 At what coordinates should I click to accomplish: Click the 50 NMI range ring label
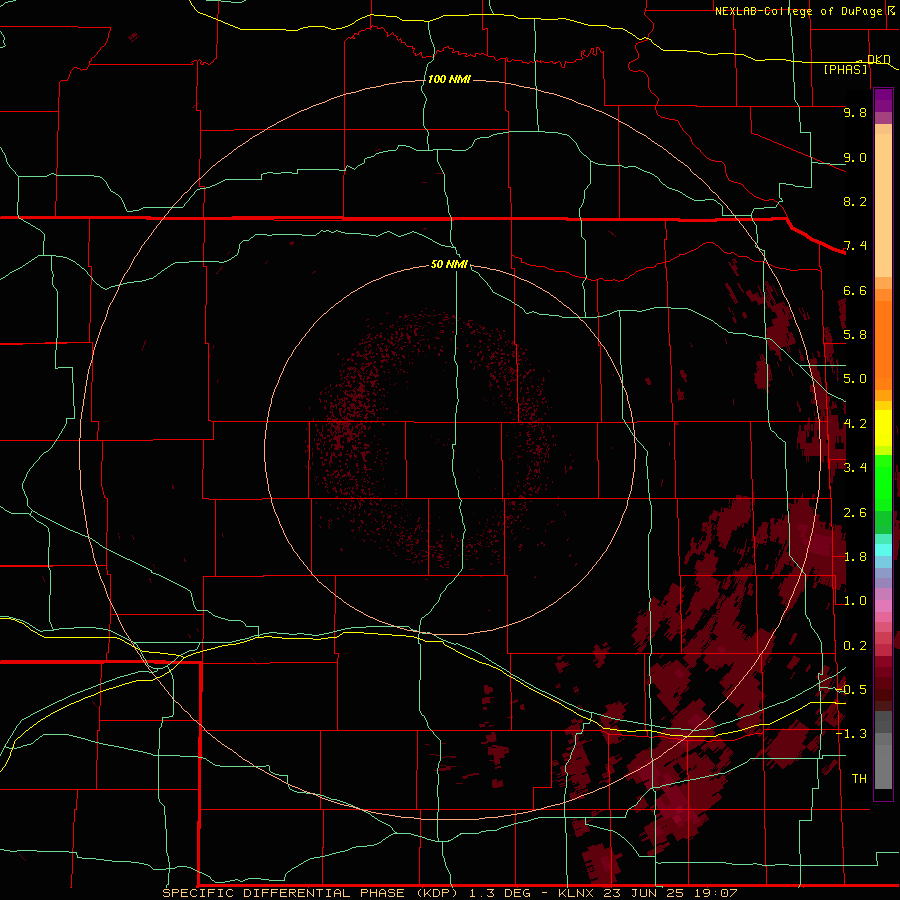[449, 264]
